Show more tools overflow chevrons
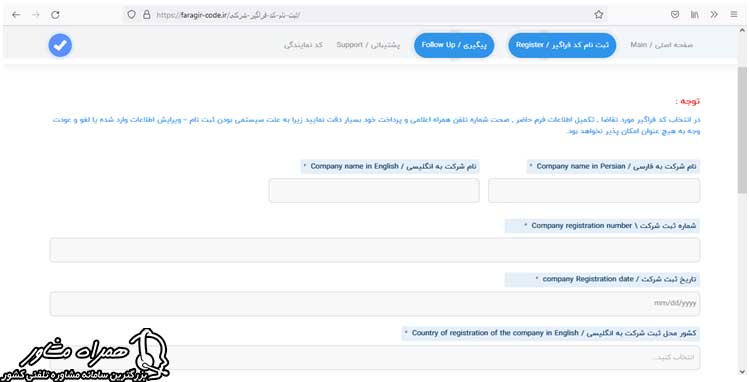749x382 pixels. pos(714,15)
